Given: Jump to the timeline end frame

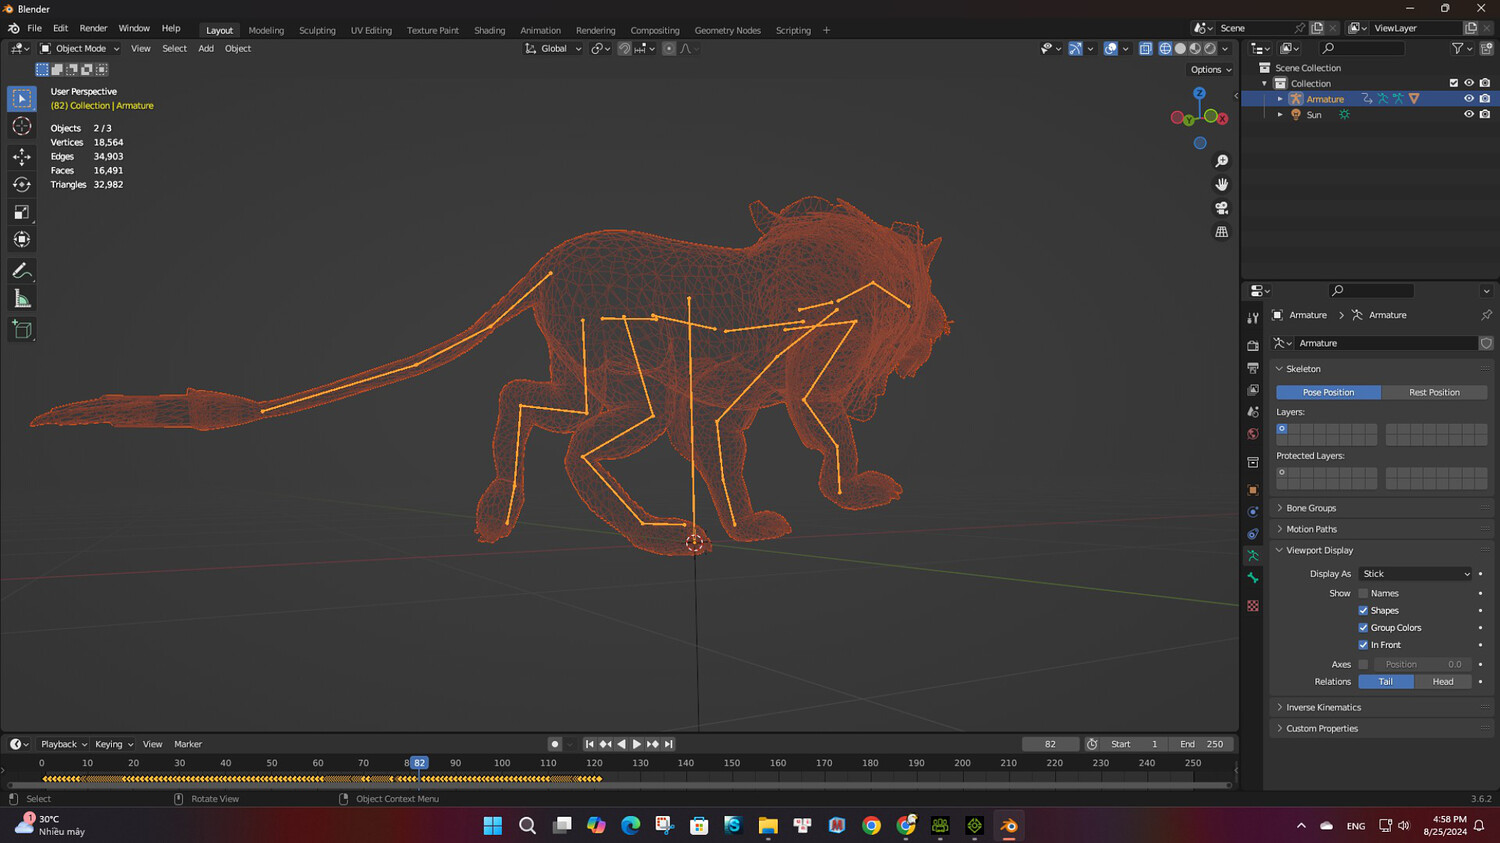Looking at the screenshot, I should (x=669, y=744).
